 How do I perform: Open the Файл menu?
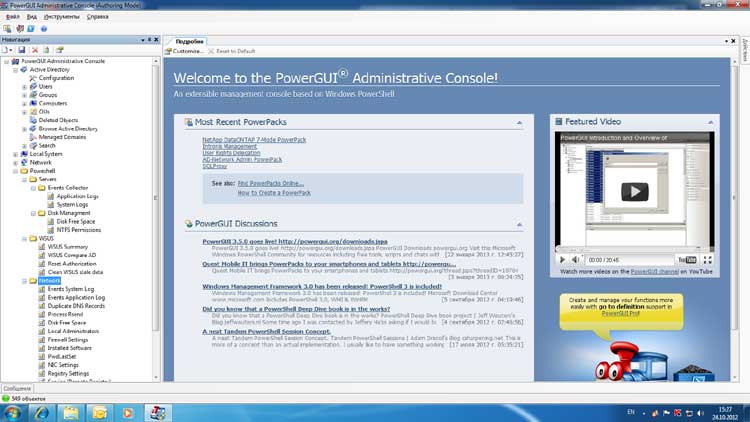point(12,17)
